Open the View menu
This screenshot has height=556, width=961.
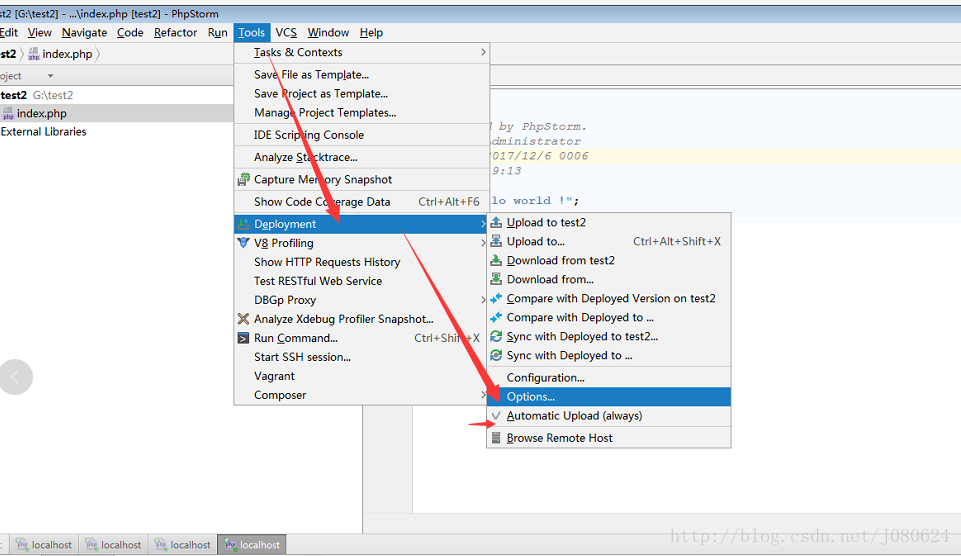coord(39,32)
